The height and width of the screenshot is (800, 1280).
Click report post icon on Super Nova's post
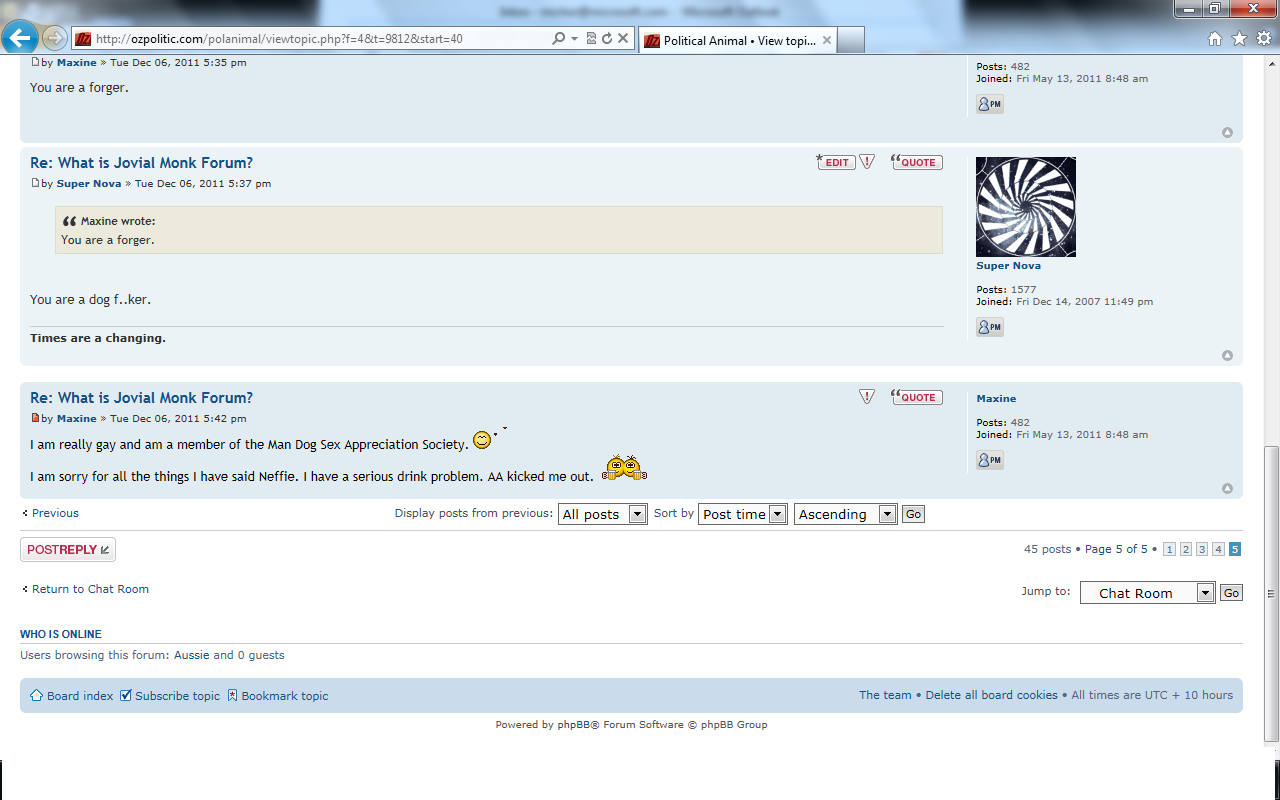point(867,162)
